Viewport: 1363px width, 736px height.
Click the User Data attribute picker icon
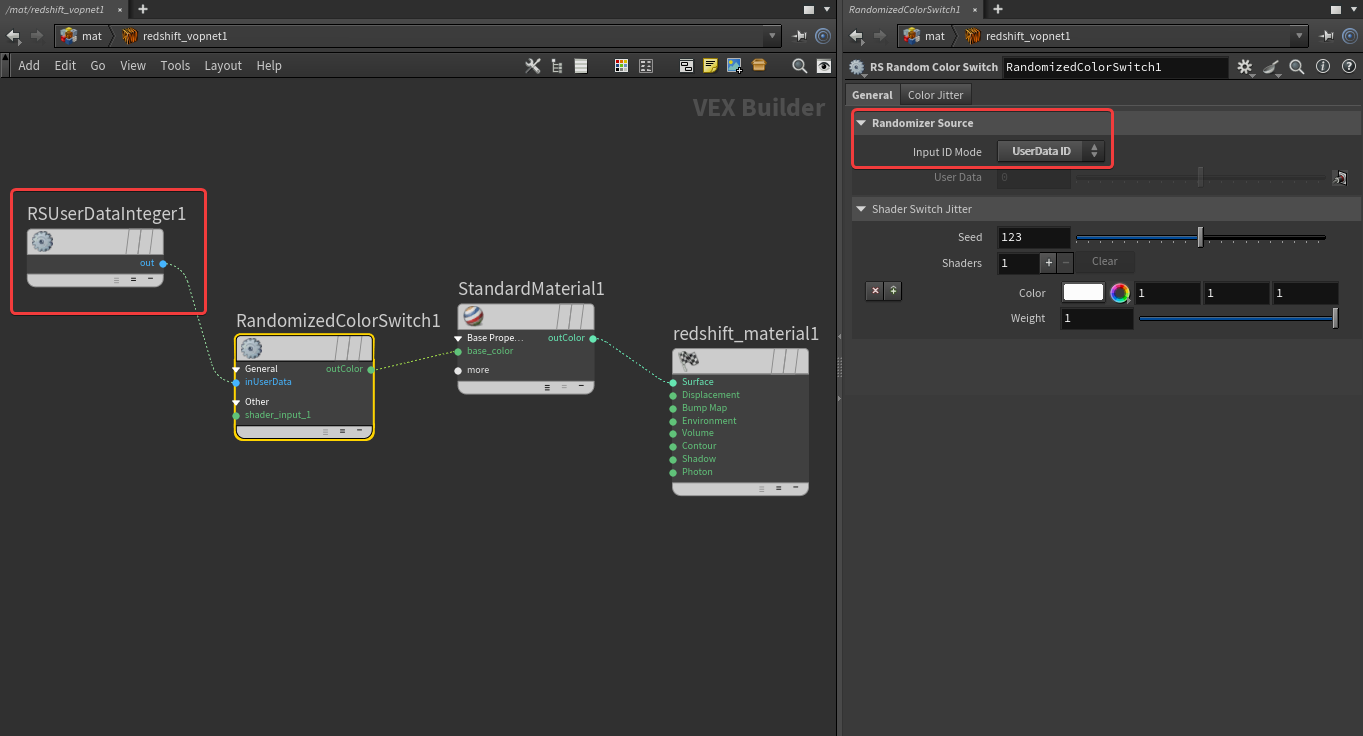click(x=1340, y=178)
